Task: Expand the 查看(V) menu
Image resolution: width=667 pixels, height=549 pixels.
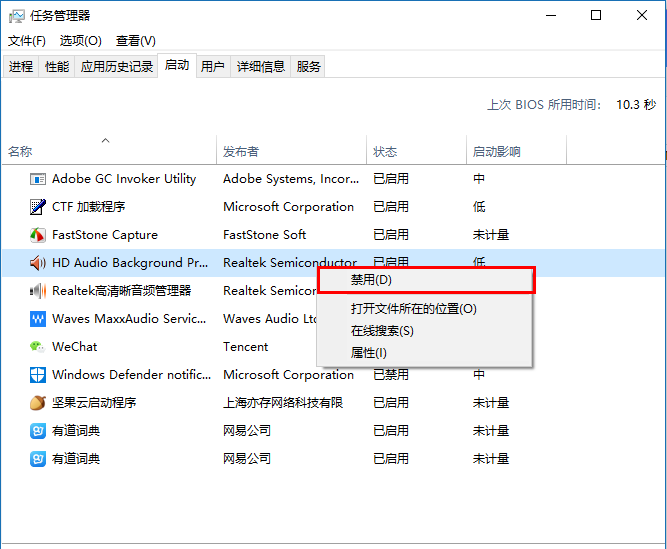Action: [x=135, y=41]
